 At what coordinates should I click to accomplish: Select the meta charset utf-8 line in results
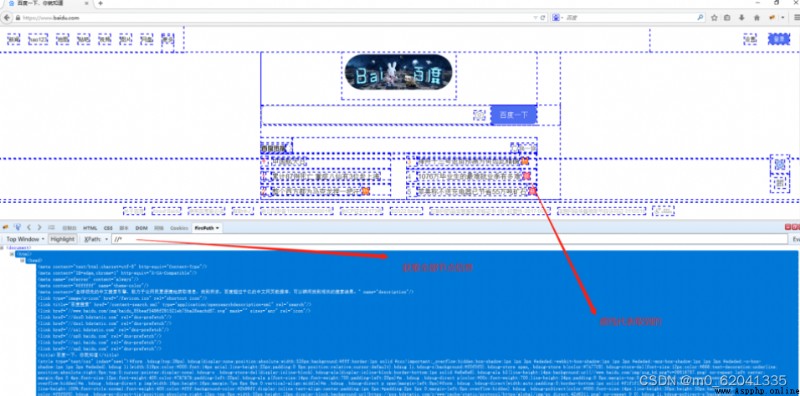tap(122, 266)
